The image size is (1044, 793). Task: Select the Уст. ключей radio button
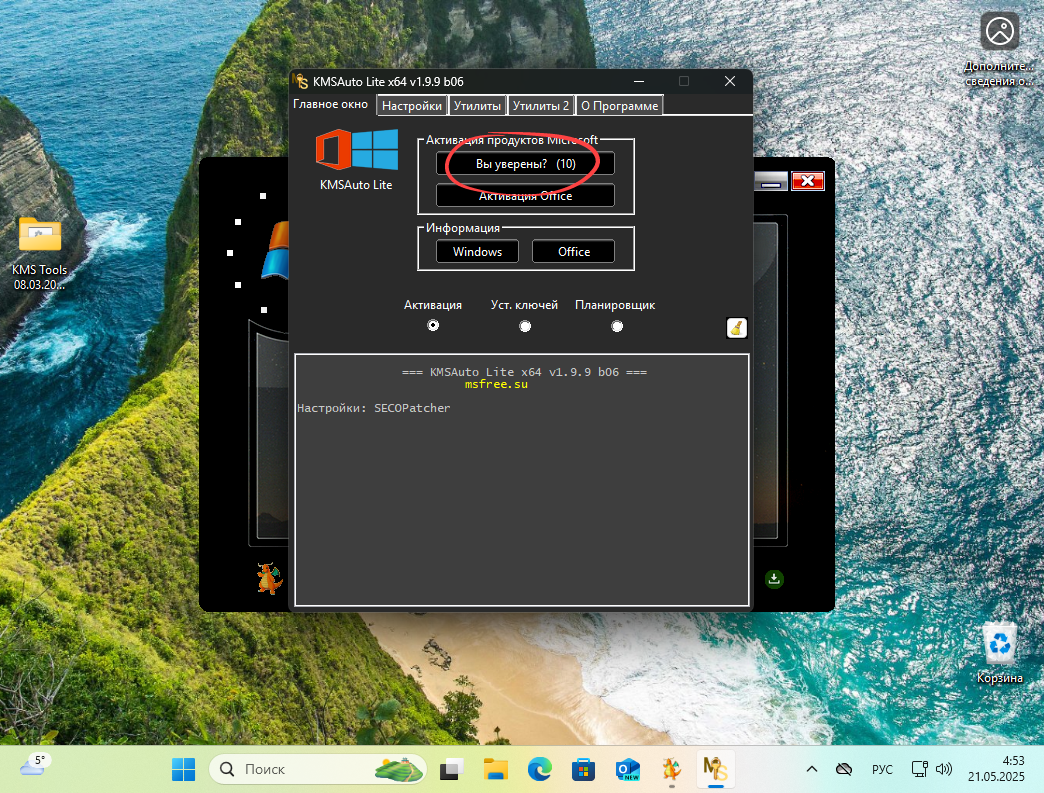click(x=524, y=325)
